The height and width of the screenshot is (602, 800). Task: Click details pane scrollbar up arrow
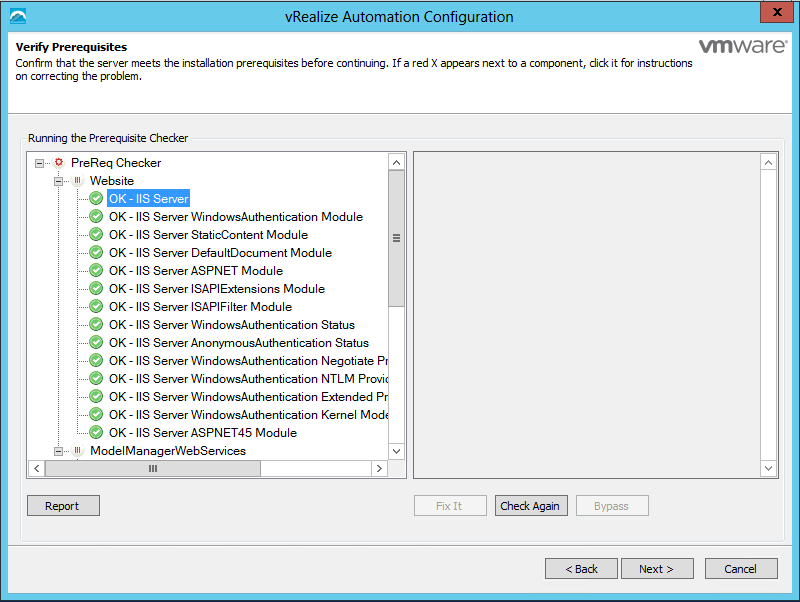pyautogui.click(x=768, y=163)
